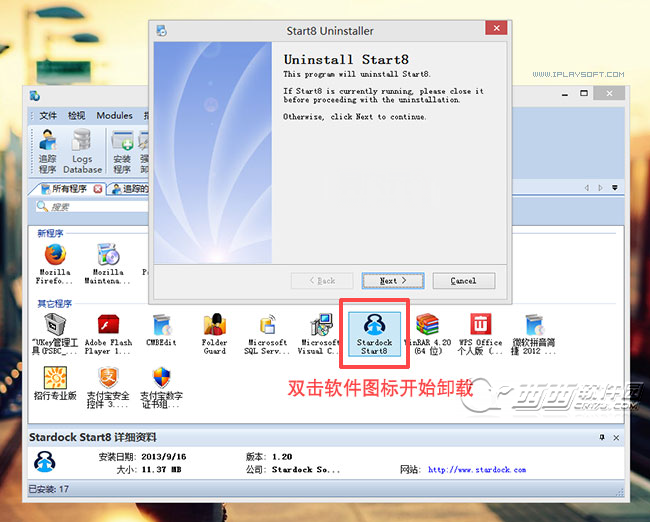The height and width of the screenshot is (522, 650).
Task: Click Cancel in Start8 Uninstaller
Action: [x=463, y=281]
